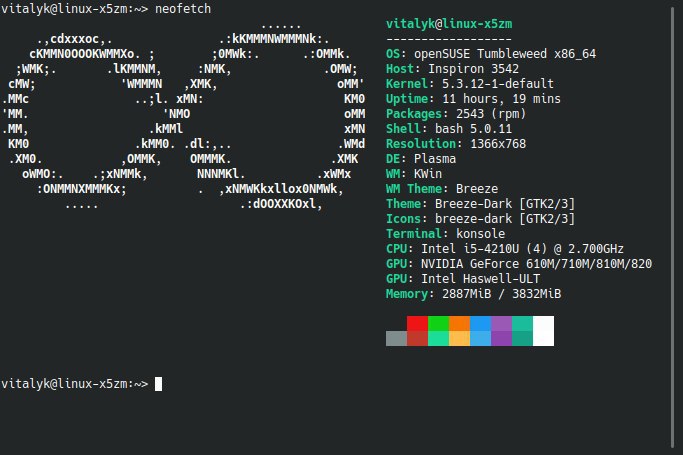Screen dimensions: 683x455
Task: Click the bright green color block
Action: click(x=438, y=324)
